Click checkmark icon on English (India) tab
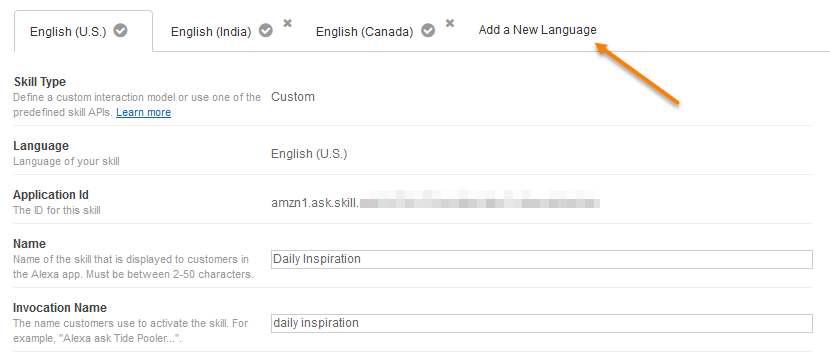Viewport: 830px width, 362px height. pos(266,31)
